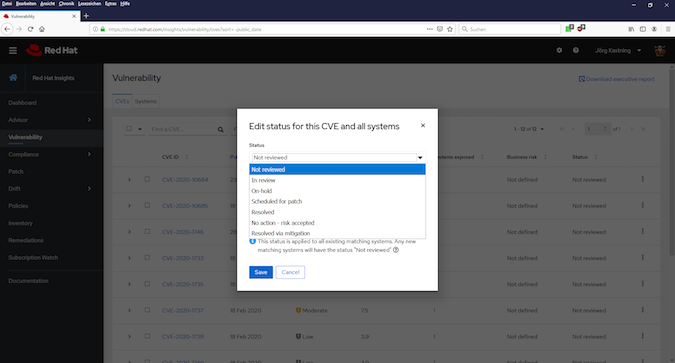This screenshot has width=675, height=363.
Task: Save the edited CVE status
Action: pyautogui.click(x=261, y=272)
